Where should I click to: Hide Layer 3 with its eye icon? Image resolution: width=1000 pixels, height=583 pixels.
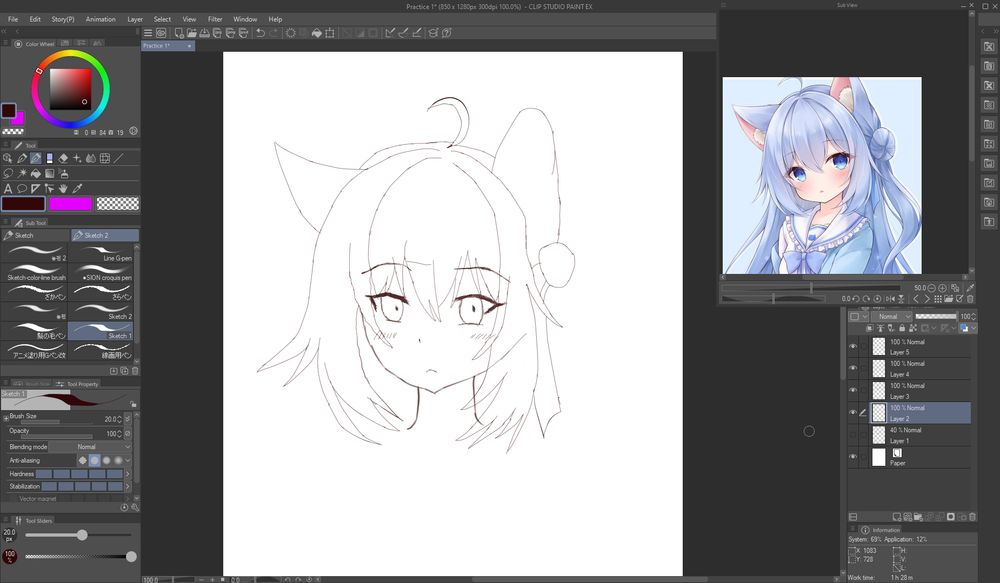coord(853,390)
